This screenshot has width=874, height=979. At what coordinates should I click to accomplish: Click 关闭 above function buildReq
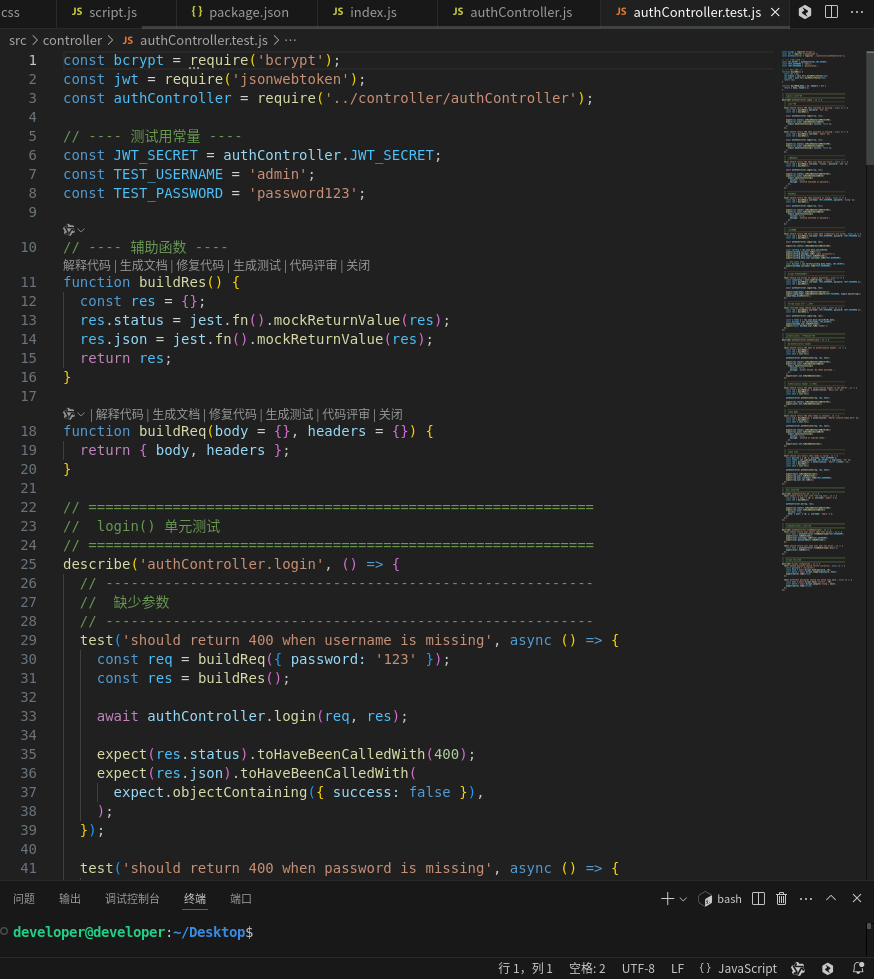coord(390,414)
